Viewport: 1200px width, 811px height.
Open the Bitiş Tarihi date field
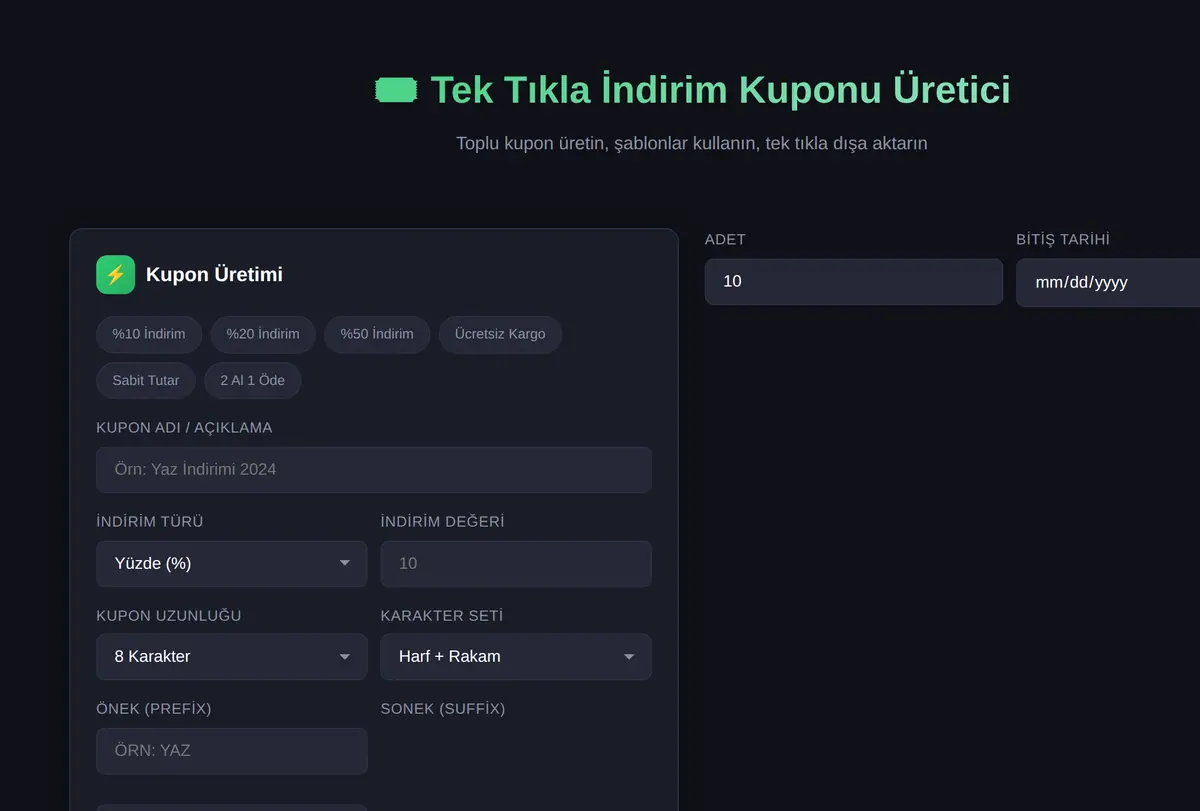(x=1108, y=283)
